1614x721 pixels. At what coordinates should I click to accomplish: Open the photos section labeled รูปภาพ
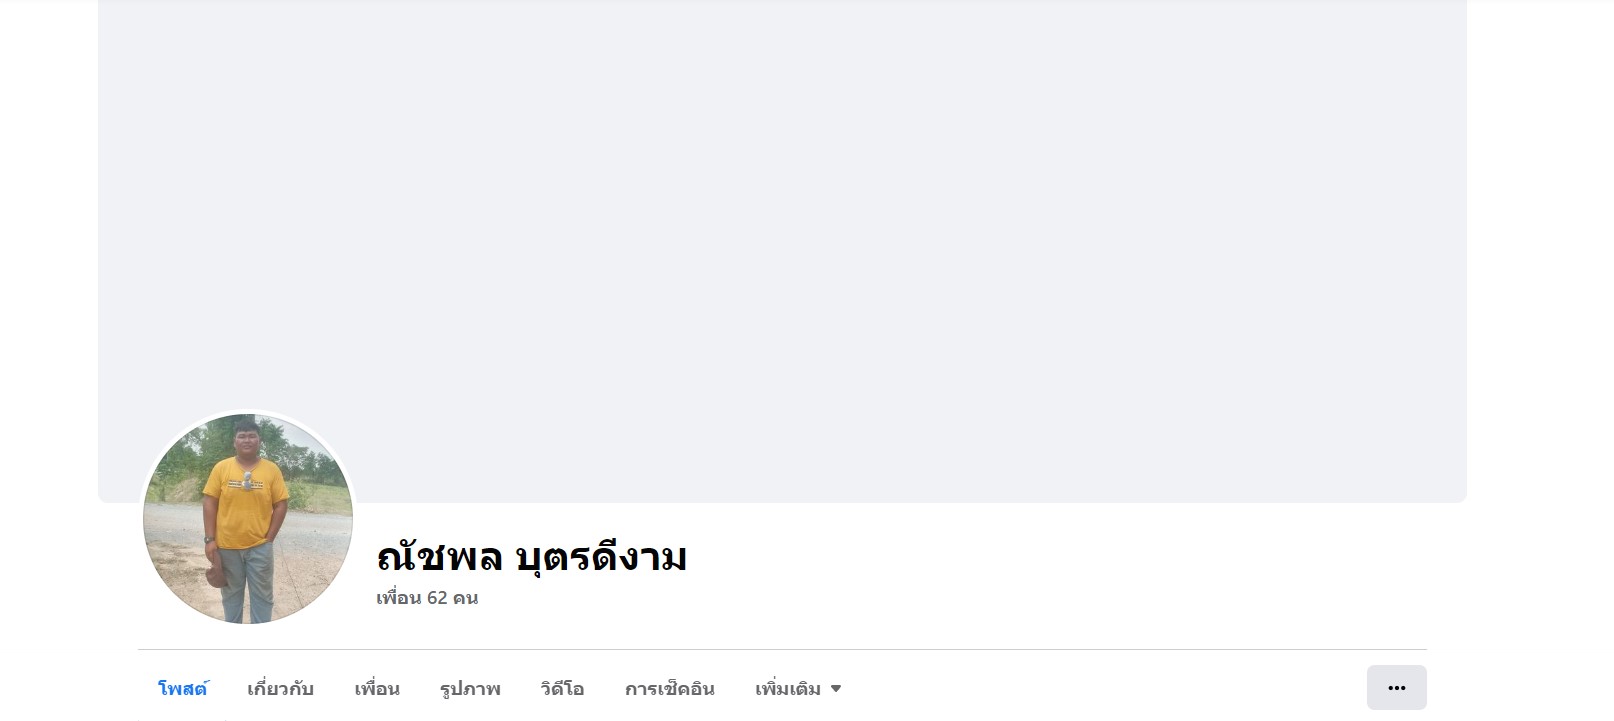point(470,688)
